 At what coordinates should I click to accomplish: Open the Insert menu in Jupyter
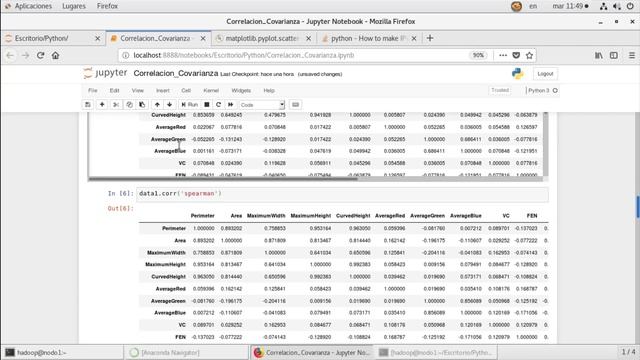click(162, 91)
